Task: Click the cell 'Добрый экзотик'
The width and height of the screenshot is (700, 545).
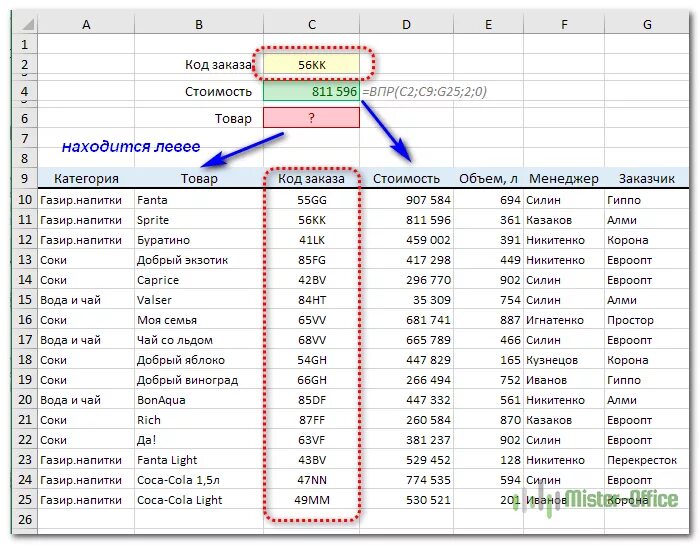Action: 199,260
